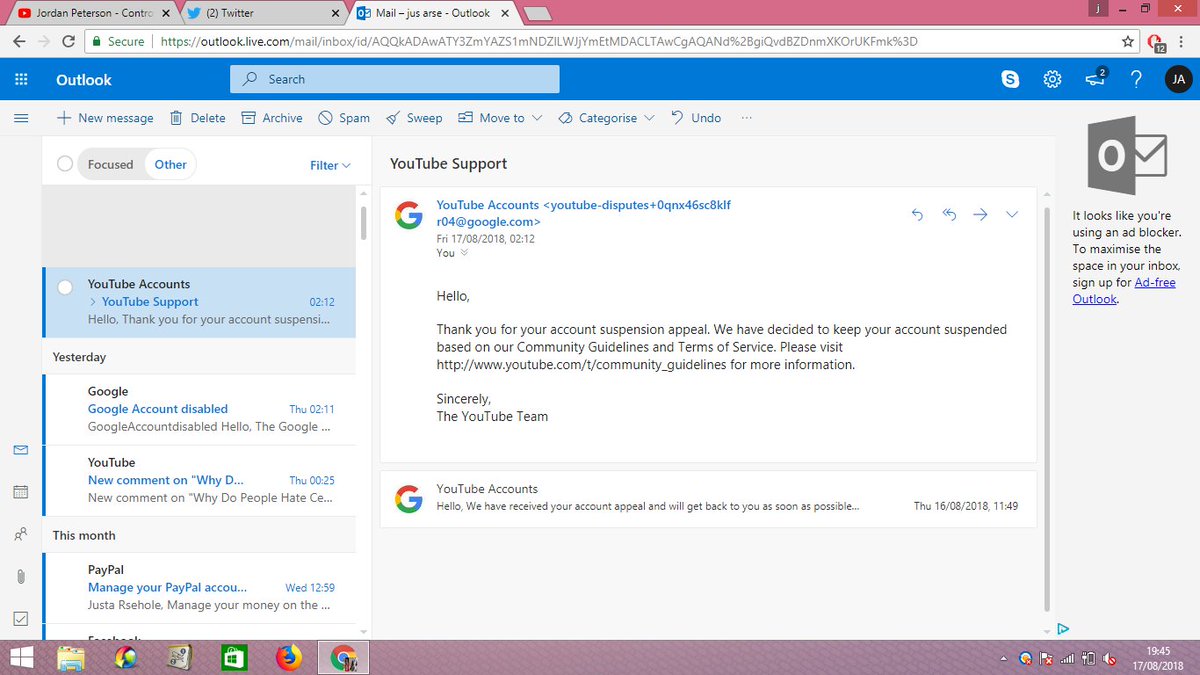Open the toolbar more options ellipsis
The height and width of the screenshot is (675, 1200).
point(746,118)
